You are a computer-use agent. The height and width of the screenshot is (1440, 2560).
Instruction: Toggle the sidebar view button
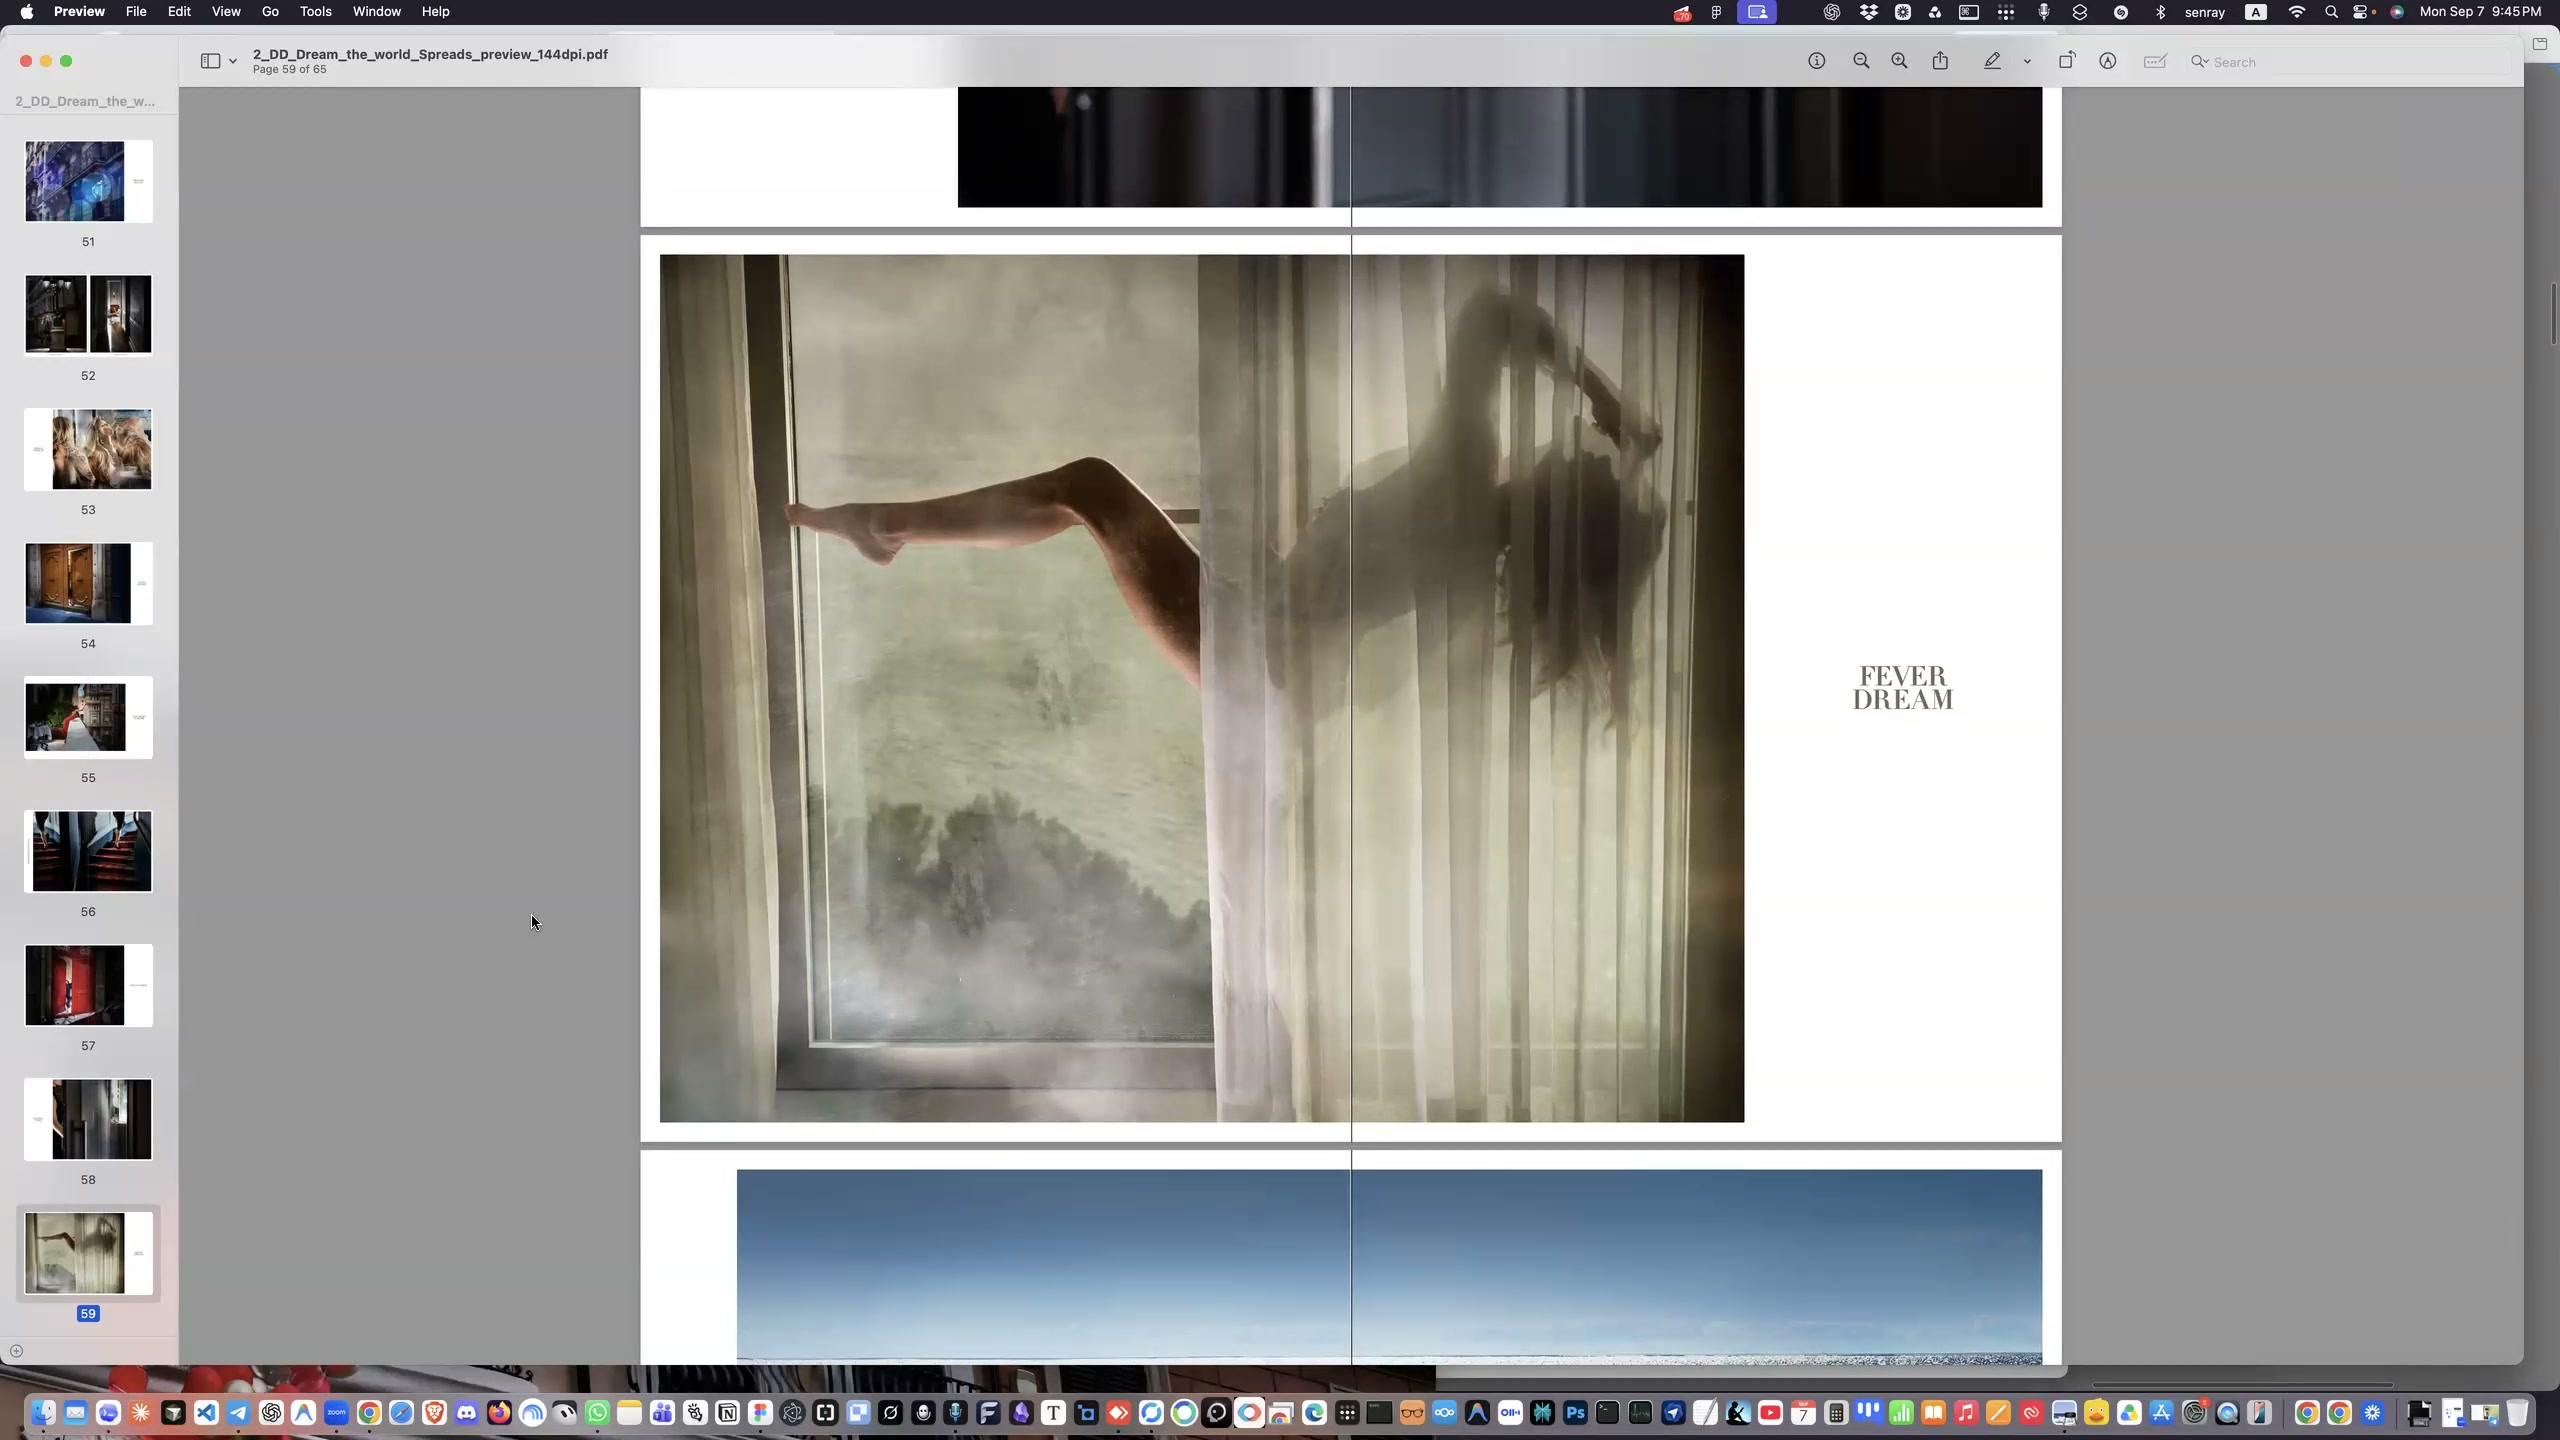210,61
